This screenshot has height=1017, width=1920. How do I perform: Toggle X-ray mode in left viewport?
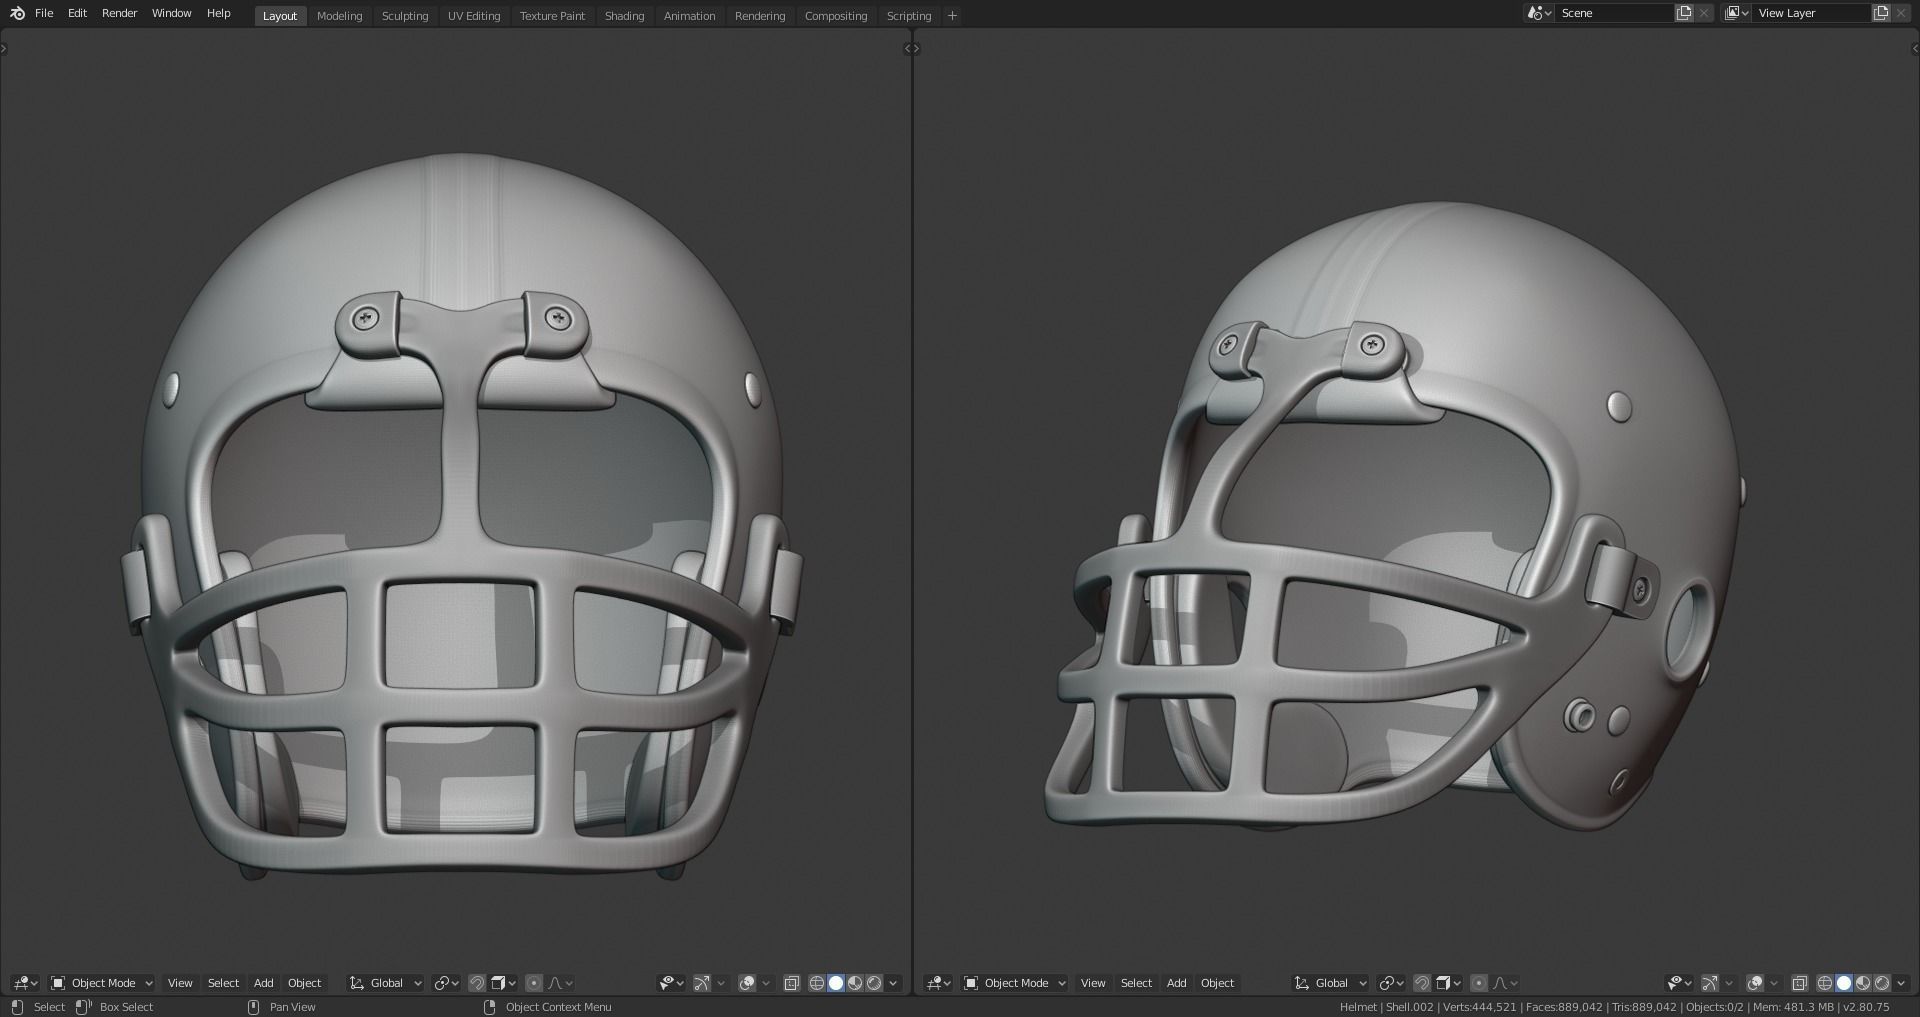pos(792,983)
